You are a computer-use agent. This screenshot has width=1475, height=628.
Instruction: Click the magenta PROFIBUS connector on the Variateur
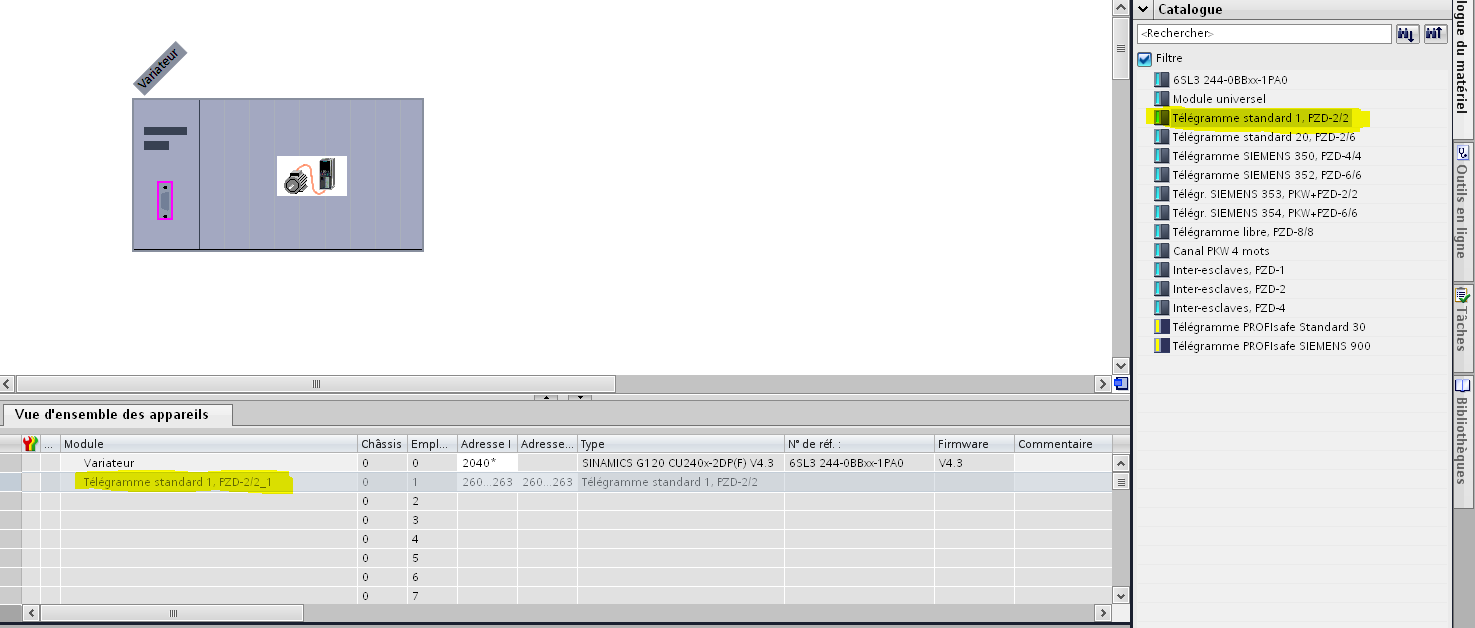click(x=165, y=200)
